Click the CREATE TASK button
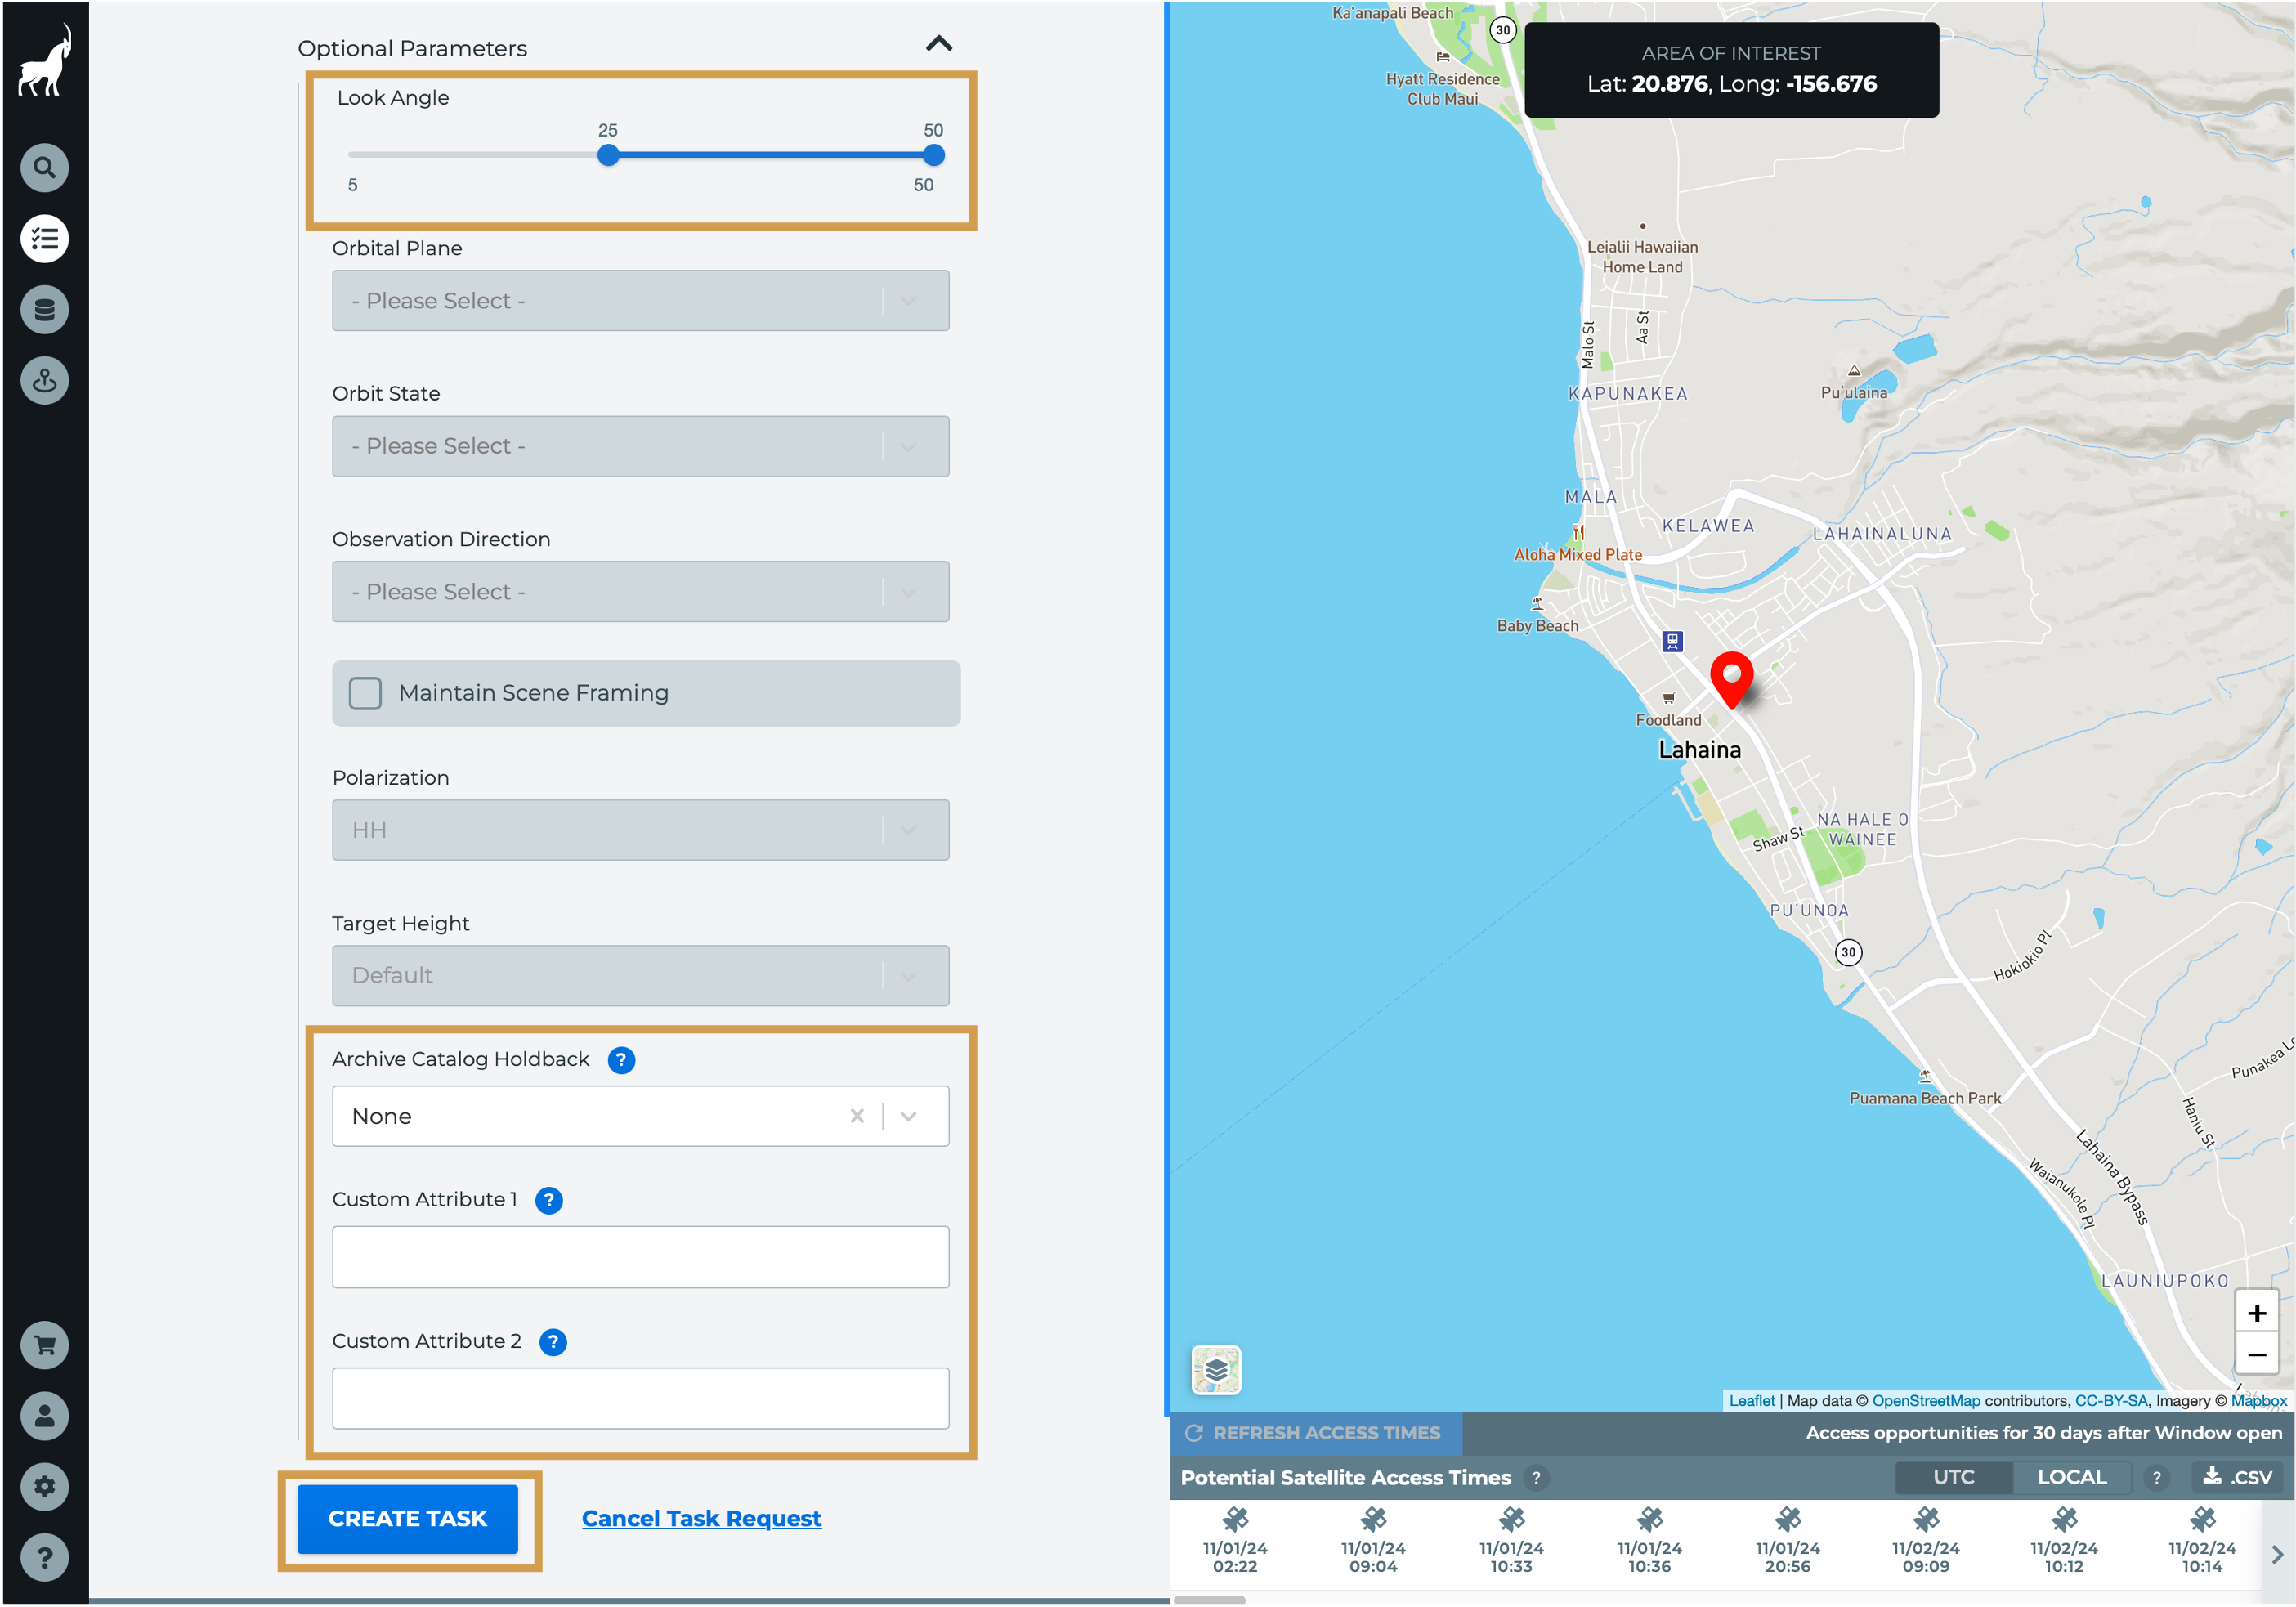Image resolution: width=2296 pixels, height=1607 pixels. coord(407,1518)
